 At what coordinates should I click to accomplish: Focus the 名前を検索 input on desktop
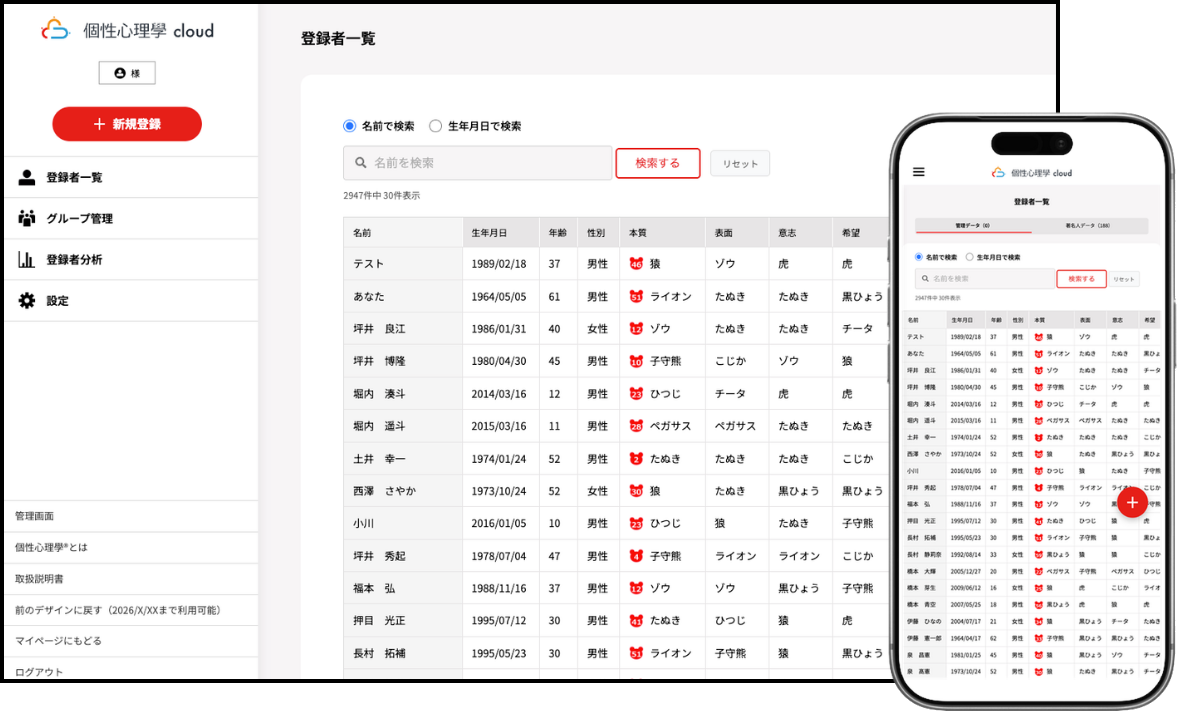pos(478,163)
